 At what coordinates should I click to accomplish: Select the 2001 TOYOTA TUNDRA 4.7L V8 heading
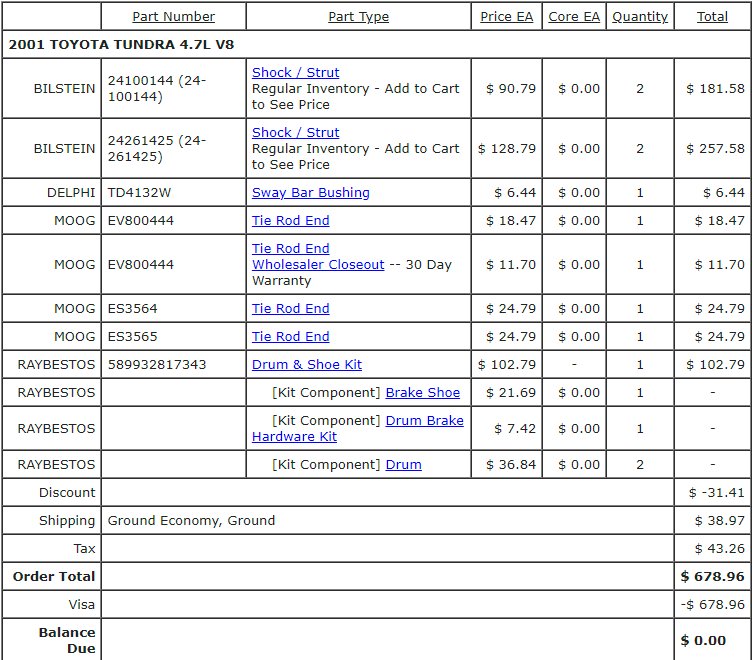coord(121,45)
